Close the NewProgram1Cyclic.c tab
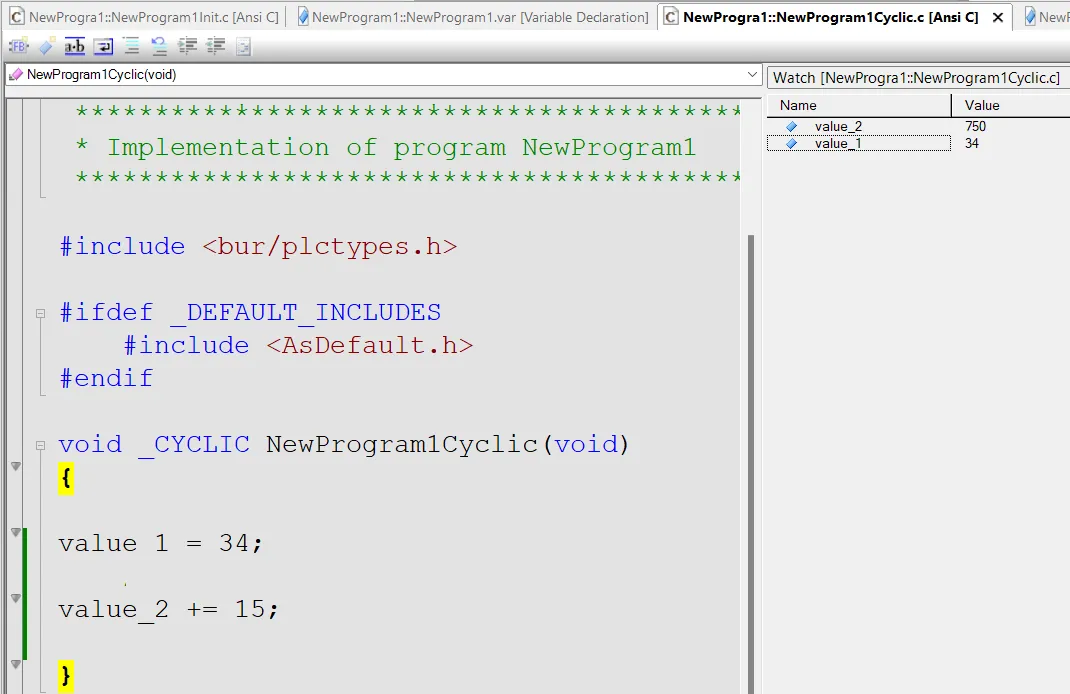Viewport: 1070px width, 694px height. pyautogui.click(x=998, y=18)
